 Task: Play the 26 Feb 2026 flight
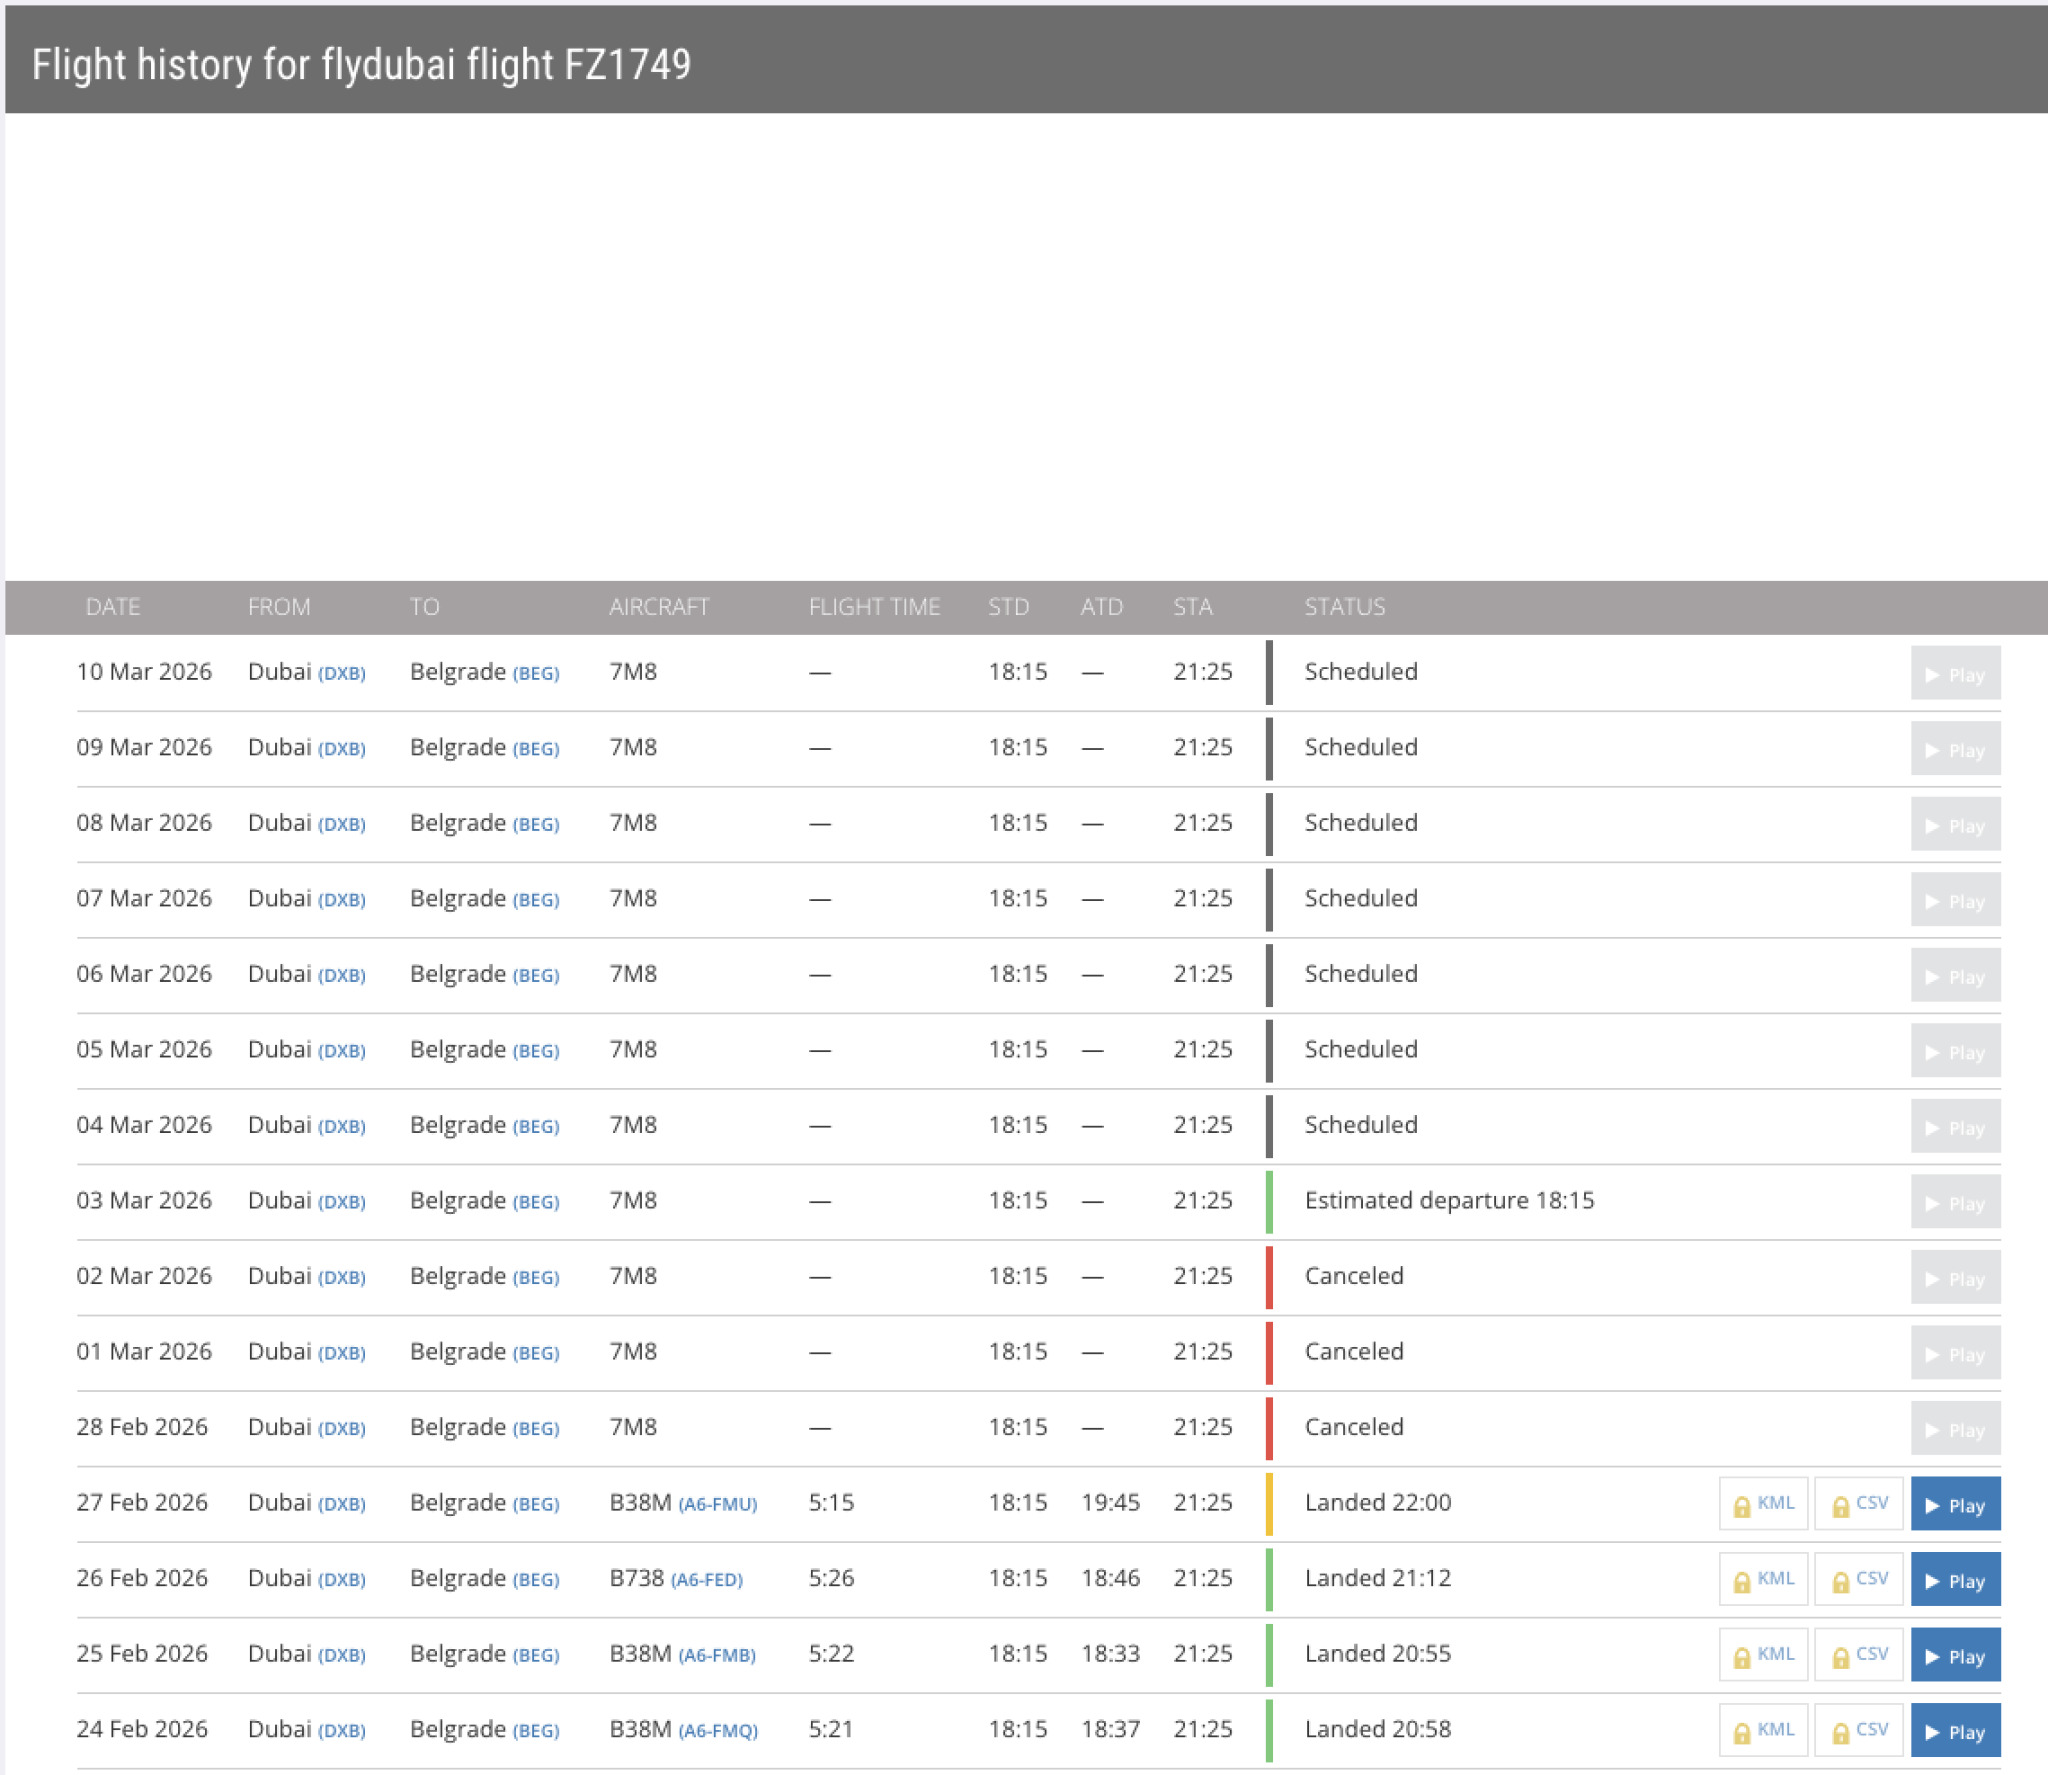(1954, 1580)
